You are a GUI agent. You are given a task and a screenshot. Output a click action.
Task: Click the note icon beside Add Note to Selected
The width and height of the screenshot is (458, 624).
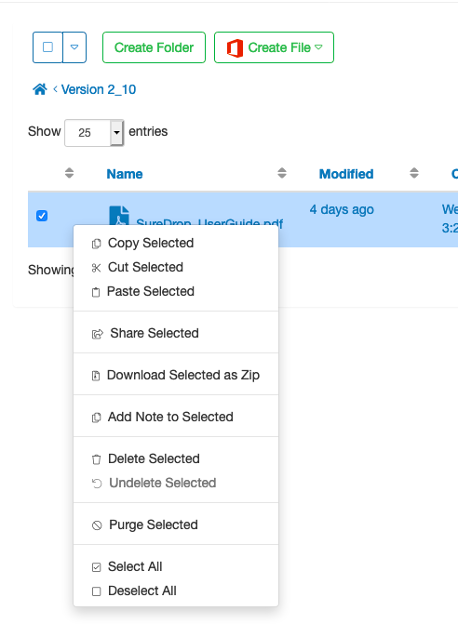[x=96, y=417]
